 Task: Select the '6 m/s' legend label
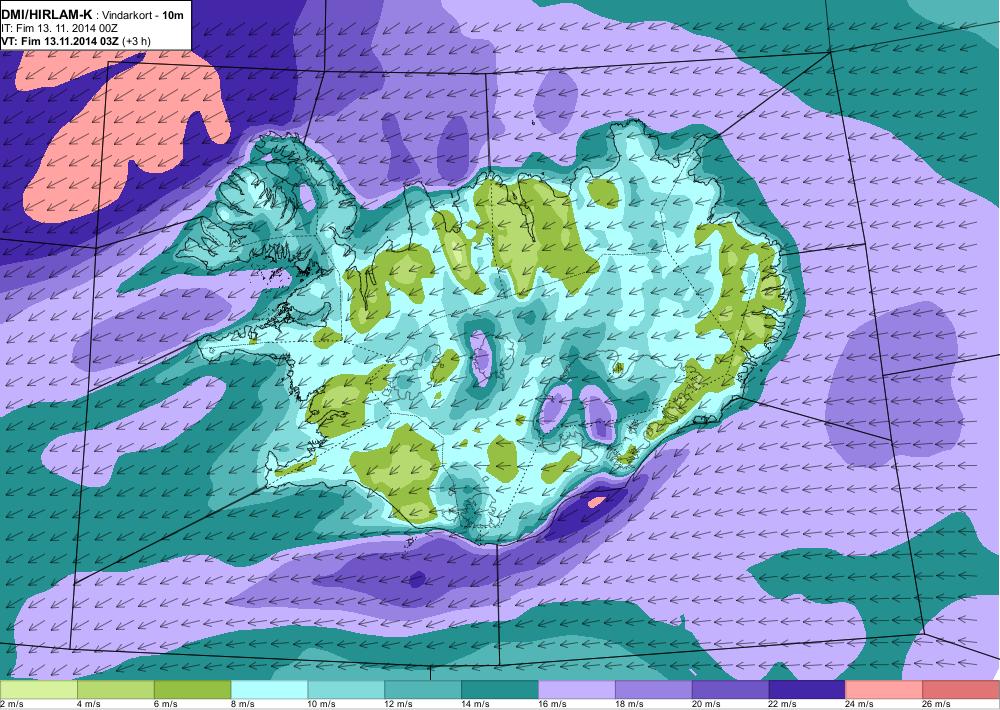tap(165, 704)
